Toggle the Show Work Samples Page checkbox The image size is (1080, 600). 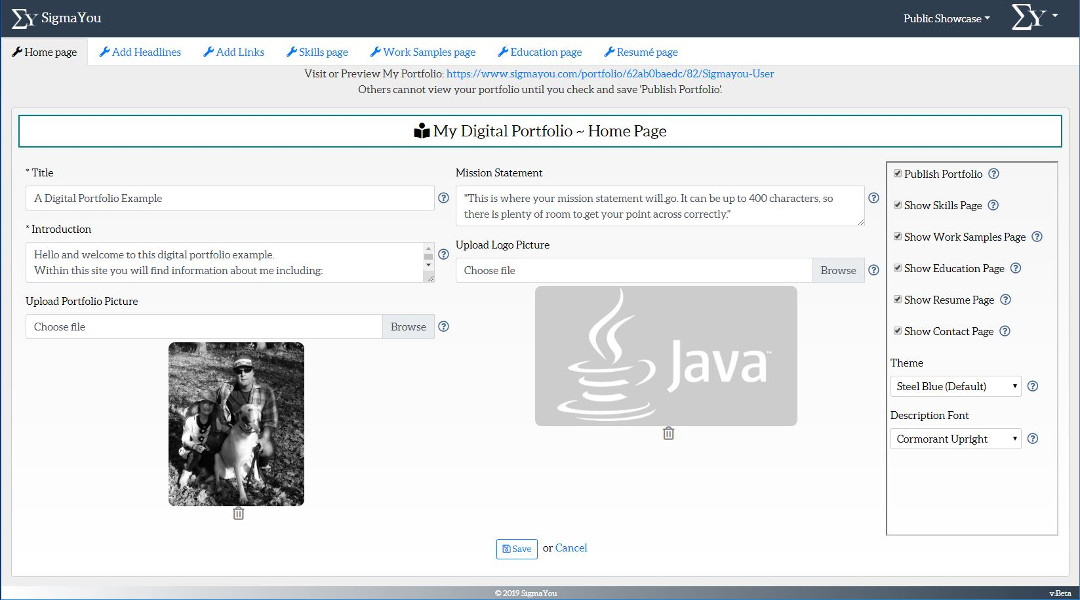(897, 236)
